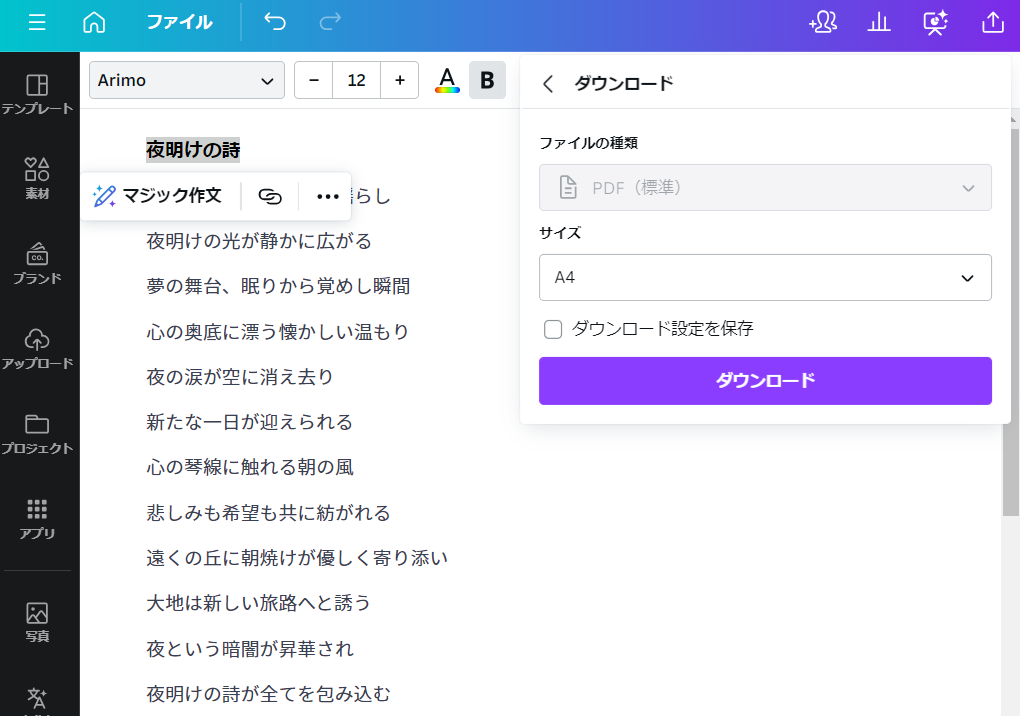Click the line 夢の舞台、眠りから覚めし瞬間

[278, 286]
